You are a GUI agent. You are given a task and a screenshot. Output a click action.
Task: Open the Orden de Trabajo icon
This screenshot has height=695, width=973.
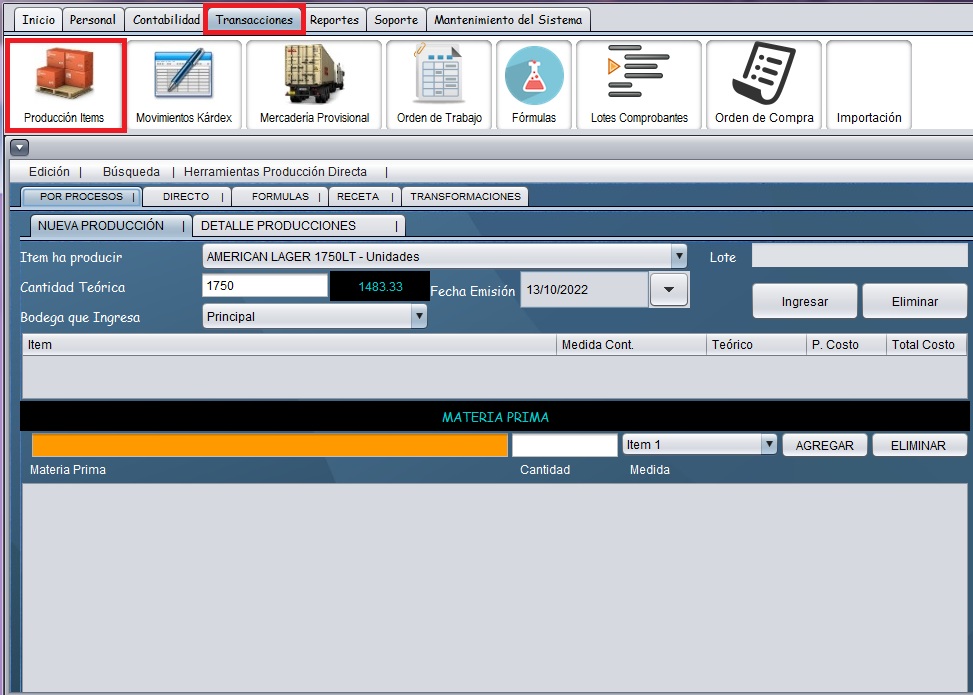(439, 85)
